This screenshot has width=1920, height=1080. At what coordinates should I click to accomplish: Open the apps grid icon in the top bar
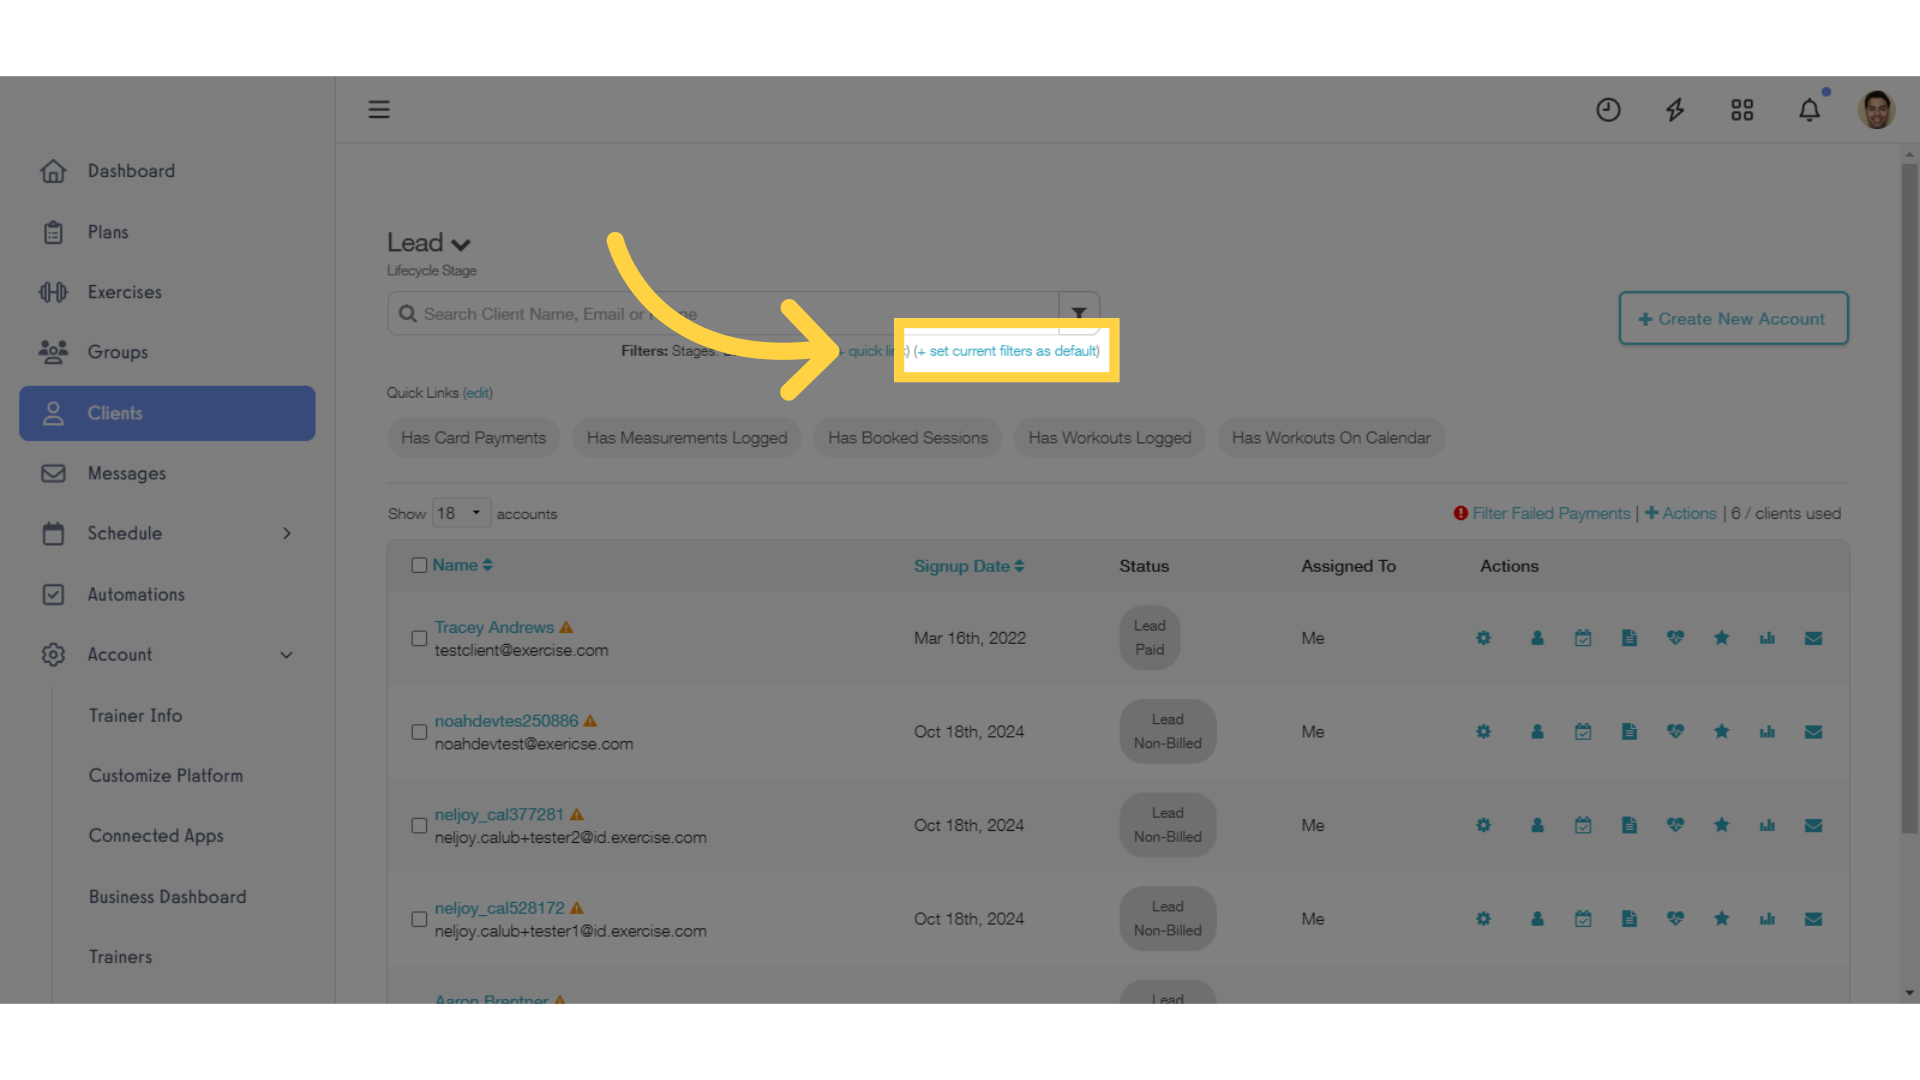click(1742, 110)
